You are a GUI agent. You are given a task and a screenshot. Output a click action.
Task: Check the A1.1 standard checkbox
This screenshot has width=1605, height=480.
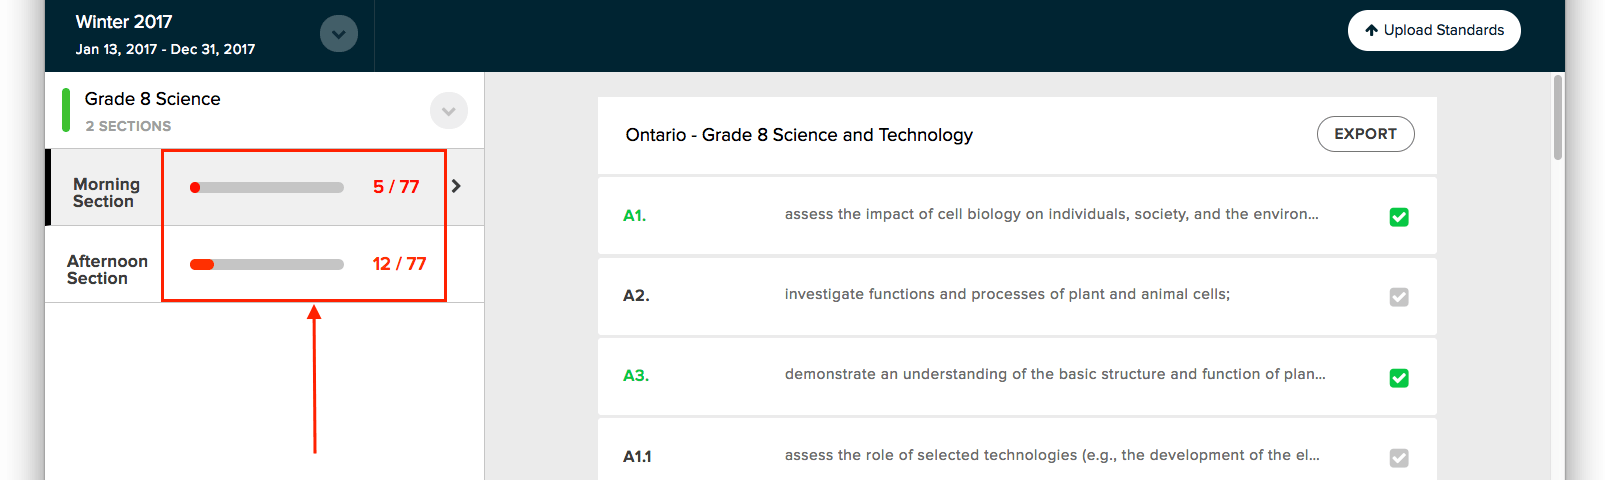tap(1399, 458)
